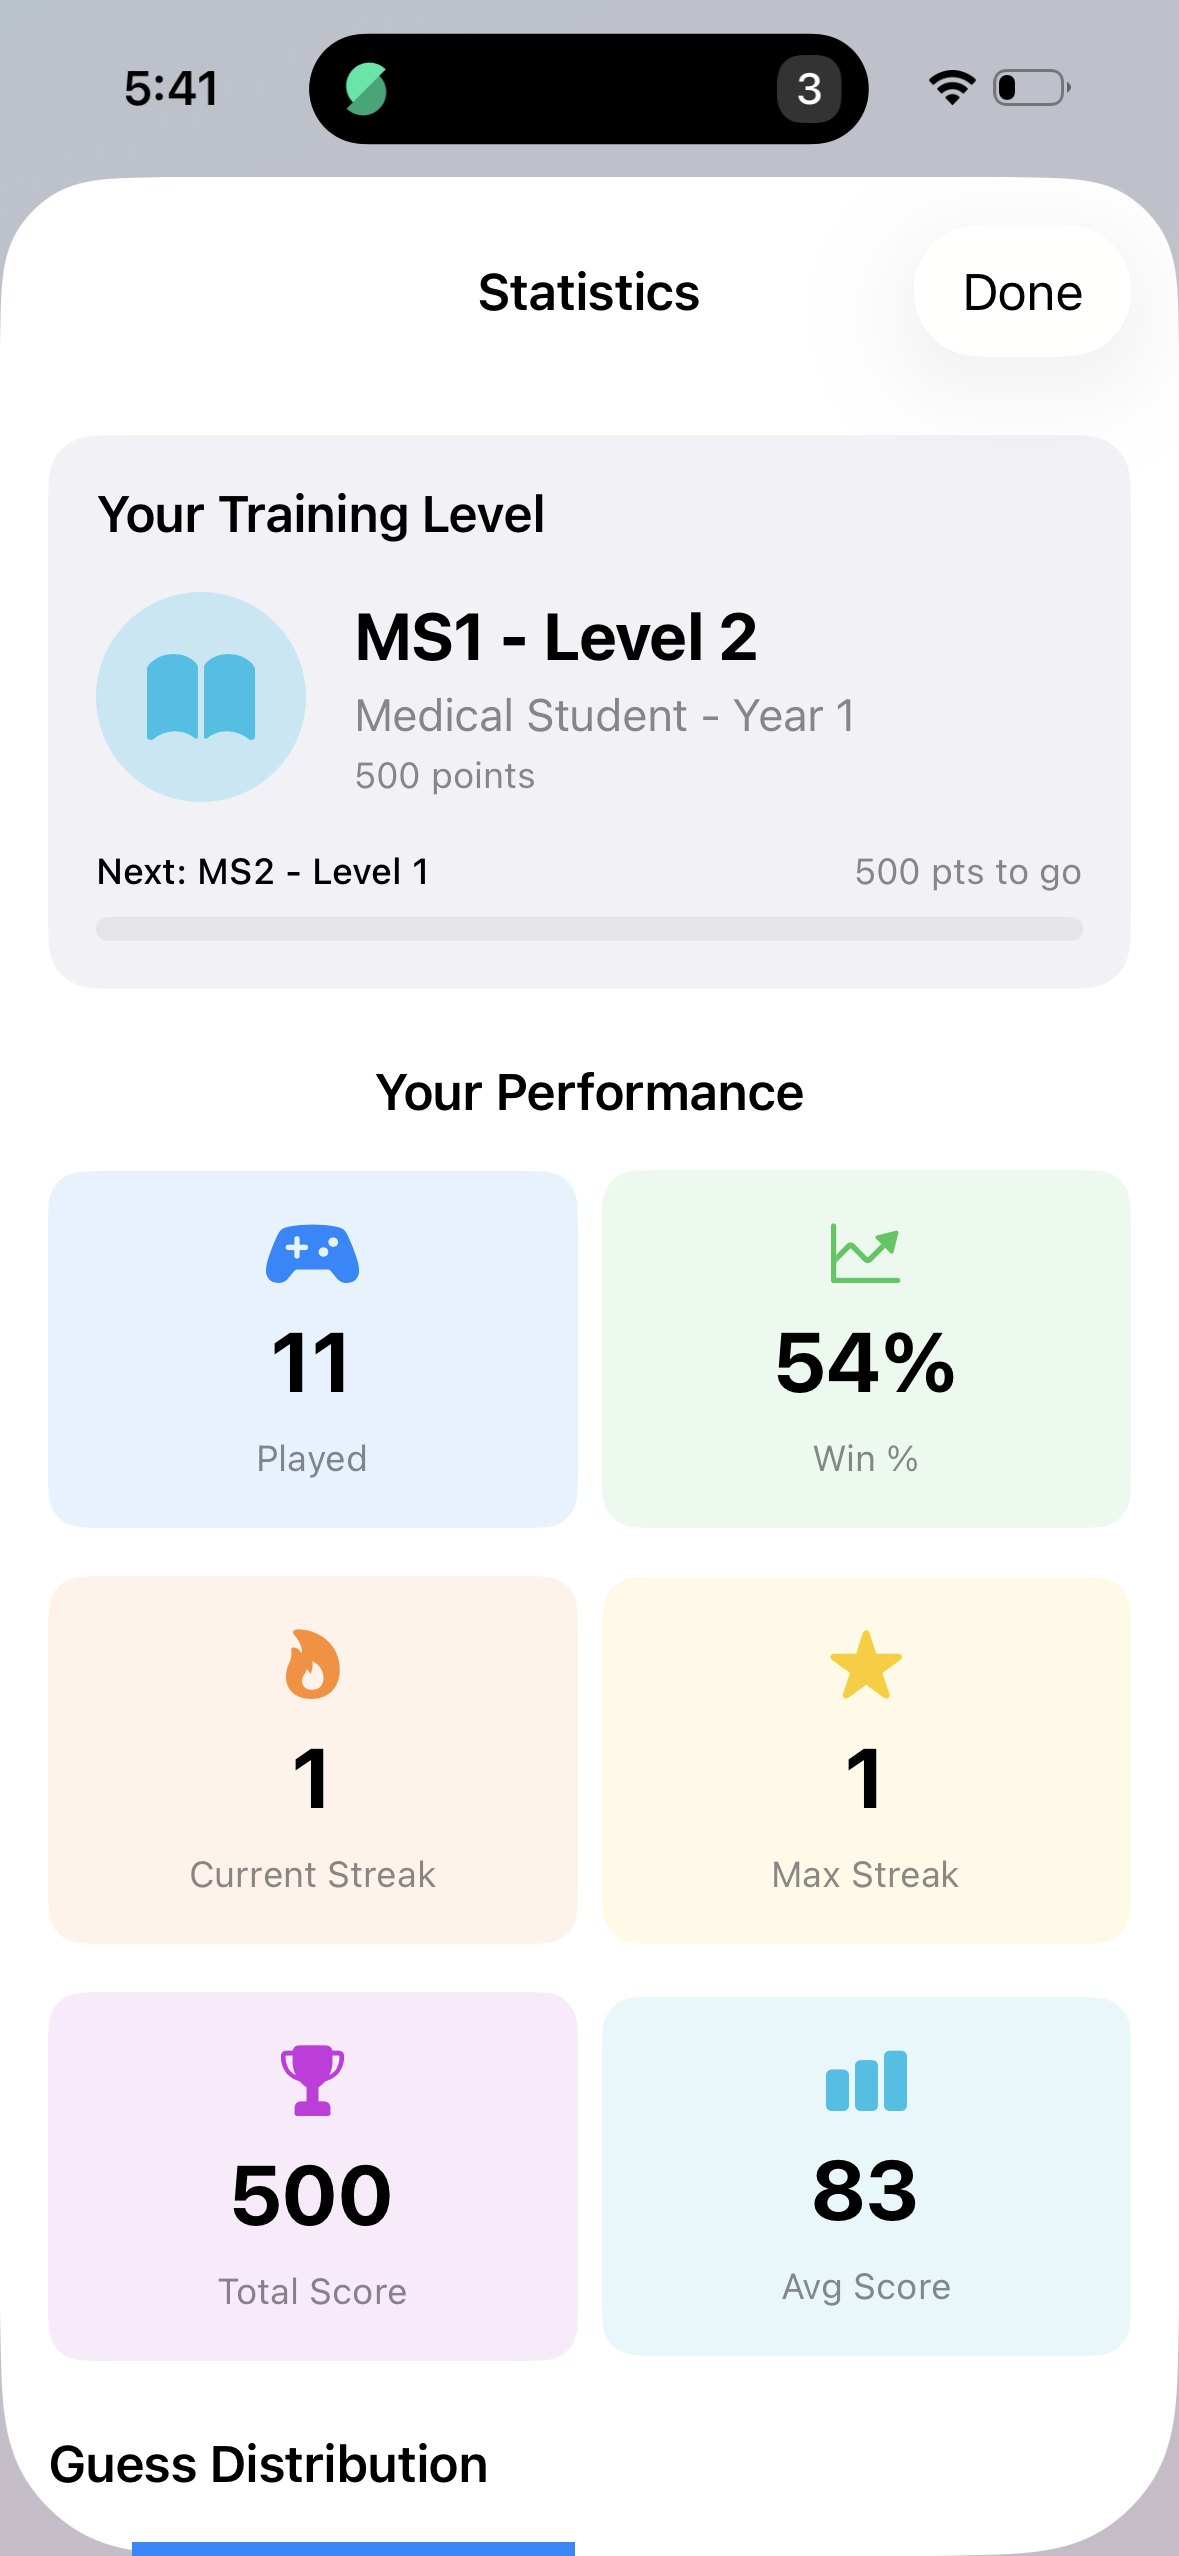Screen dimensions: 1179x2556
Task: Tap the 83 Avg Score value
Action: (866, 2191)
